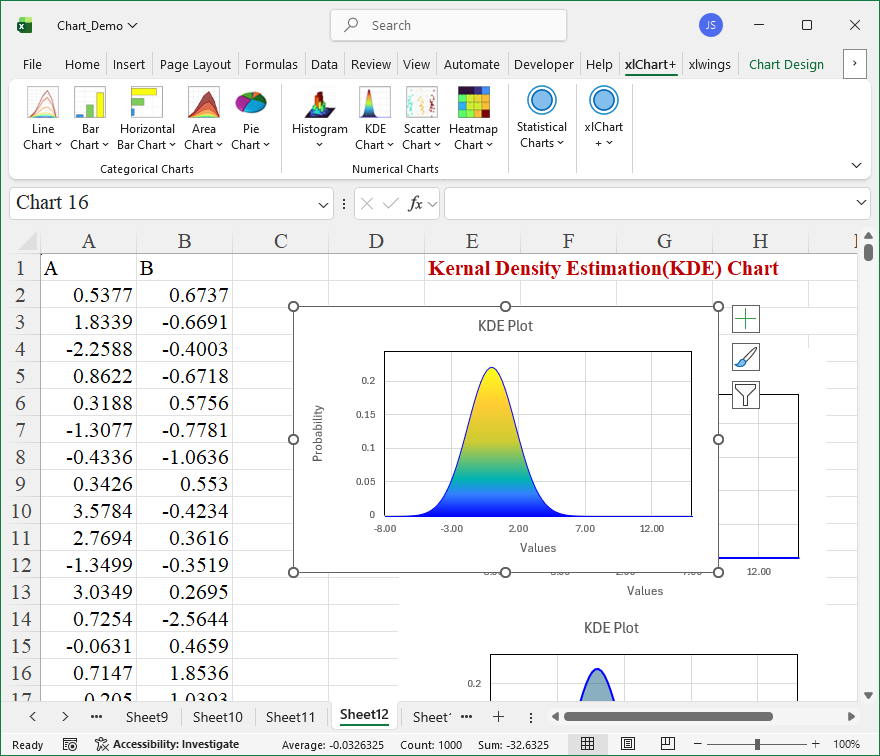This screenshot has height=756, width=880.
Task: Open Chart Elements plus button
Action: click(746, 319)
